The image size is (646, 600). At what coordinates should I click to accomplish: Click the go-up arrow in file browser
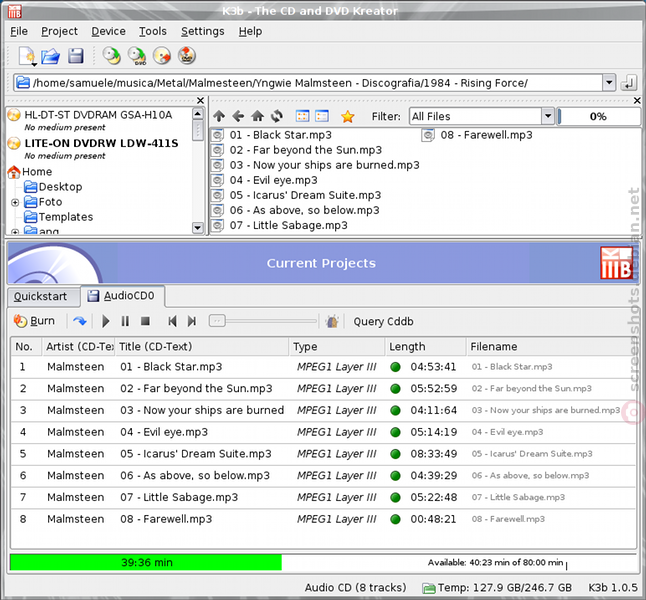(x=219, y=116)
